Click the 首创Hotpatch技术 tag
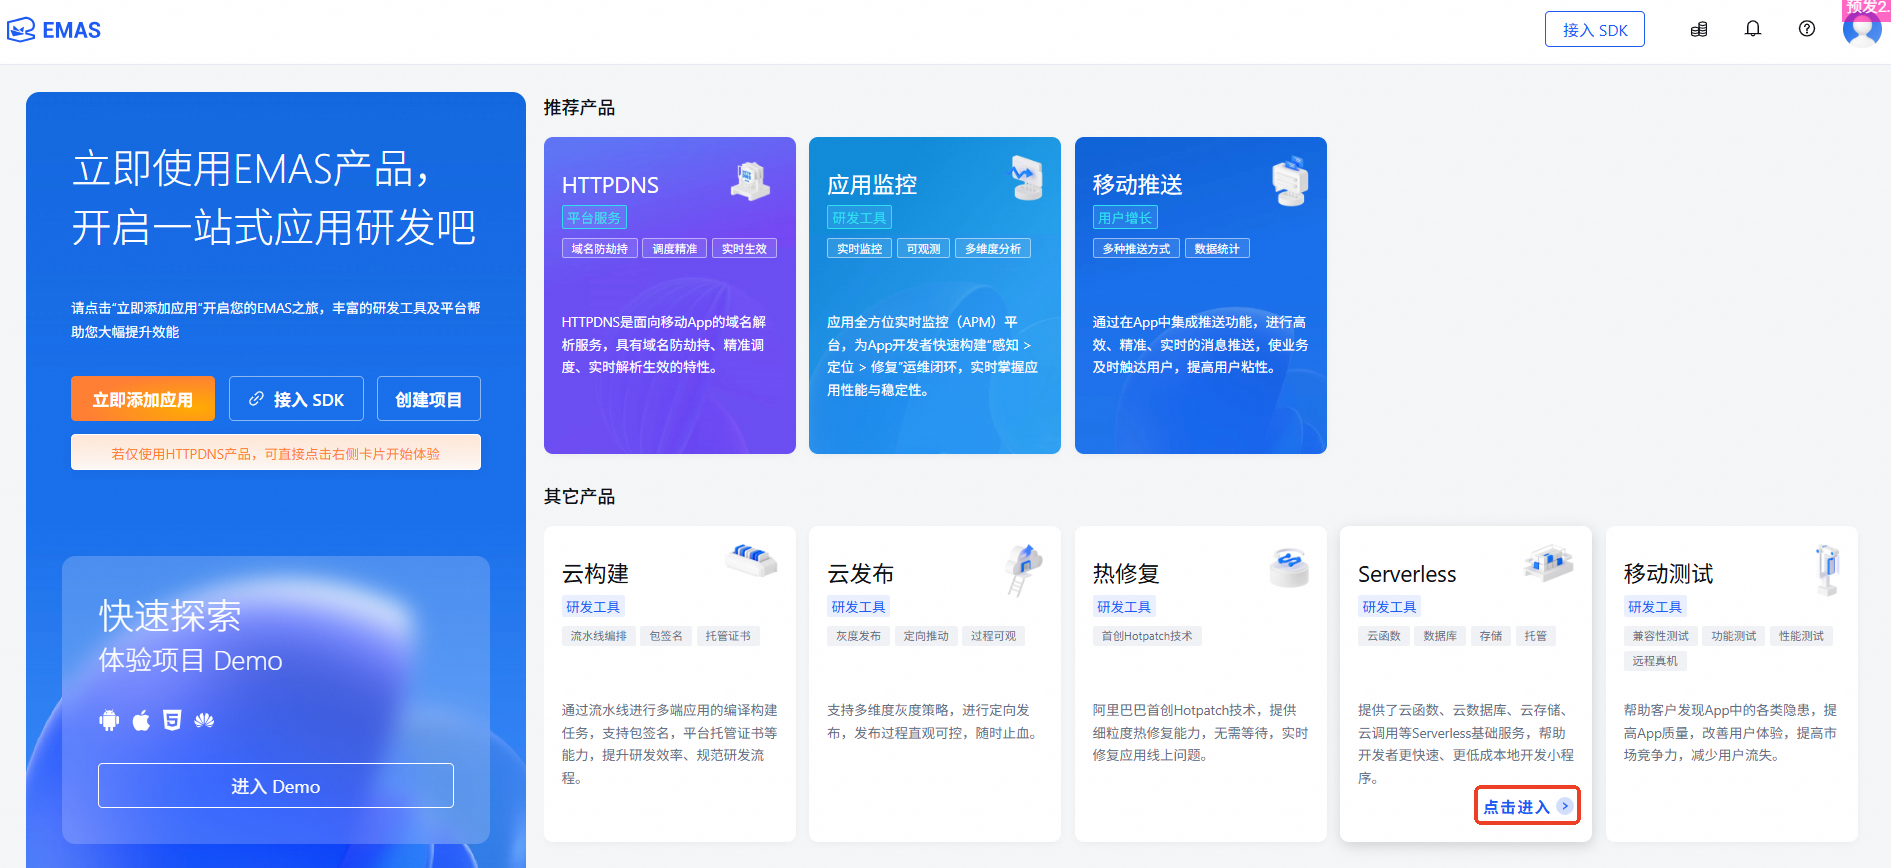Image resolution: width=1891 pixels, height=868 pixels. tap(1147, 636)
